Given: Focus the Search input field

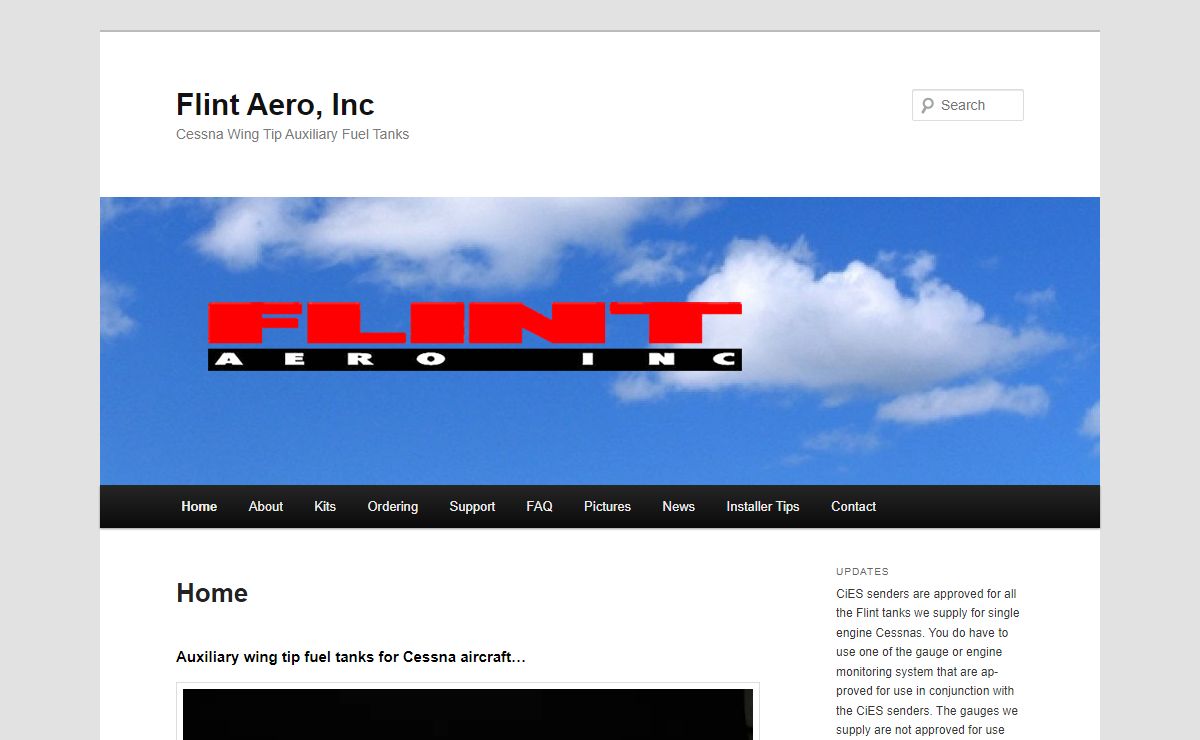Looking at the screenshot, I should click(x=968, y=105).
